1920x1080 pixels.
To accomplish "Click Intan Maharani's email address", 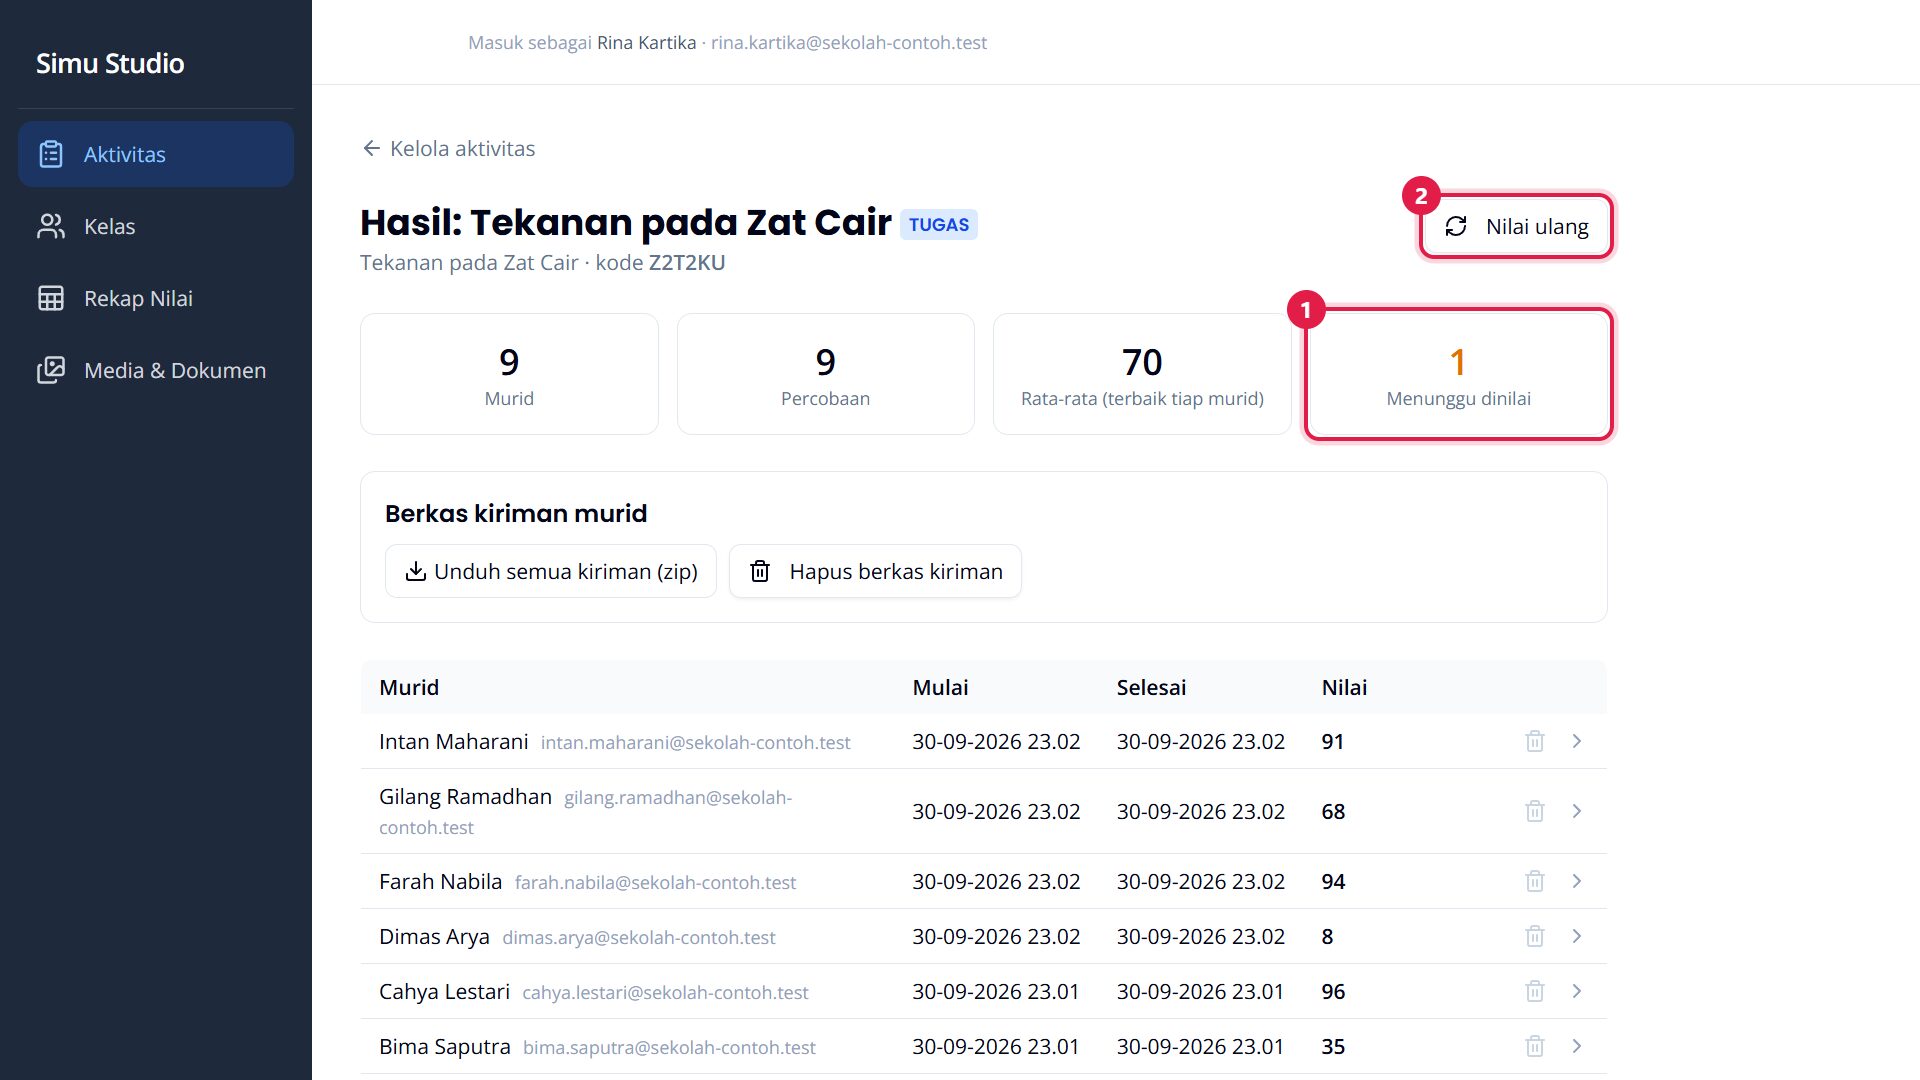I will [x=695, y=743].
